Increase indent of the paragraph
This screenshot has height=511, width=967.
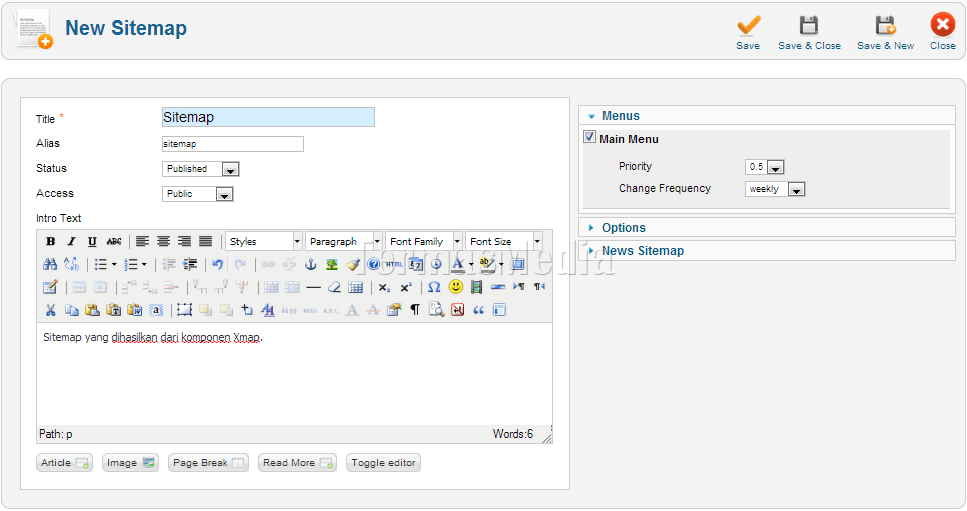[x=190, y=264]
